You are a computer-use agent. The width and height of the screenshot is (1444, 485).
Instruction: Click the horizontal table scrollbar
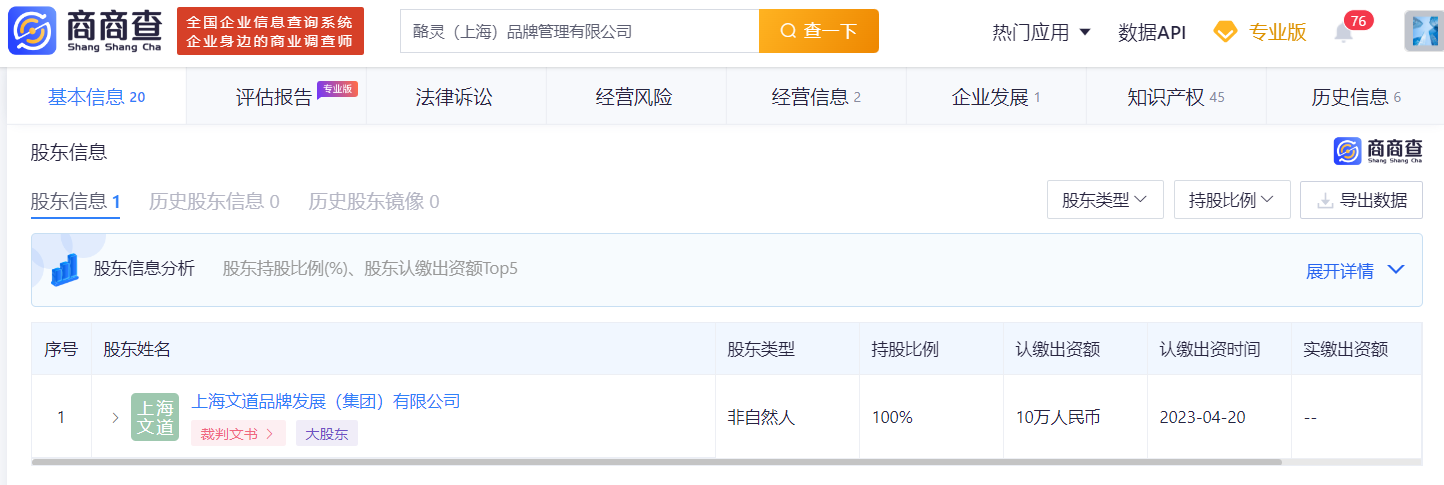pos(656,462)
